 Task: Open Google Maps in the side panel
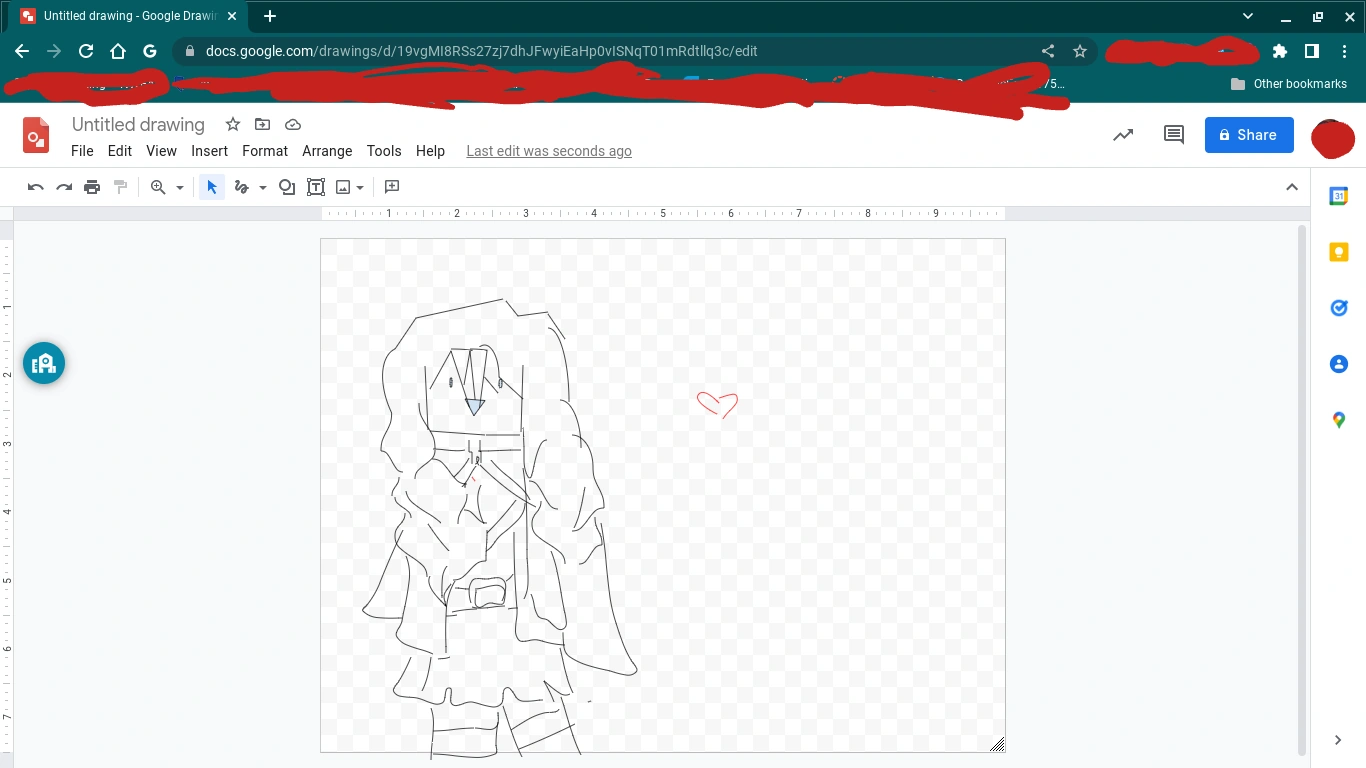tap(1338, 420)
